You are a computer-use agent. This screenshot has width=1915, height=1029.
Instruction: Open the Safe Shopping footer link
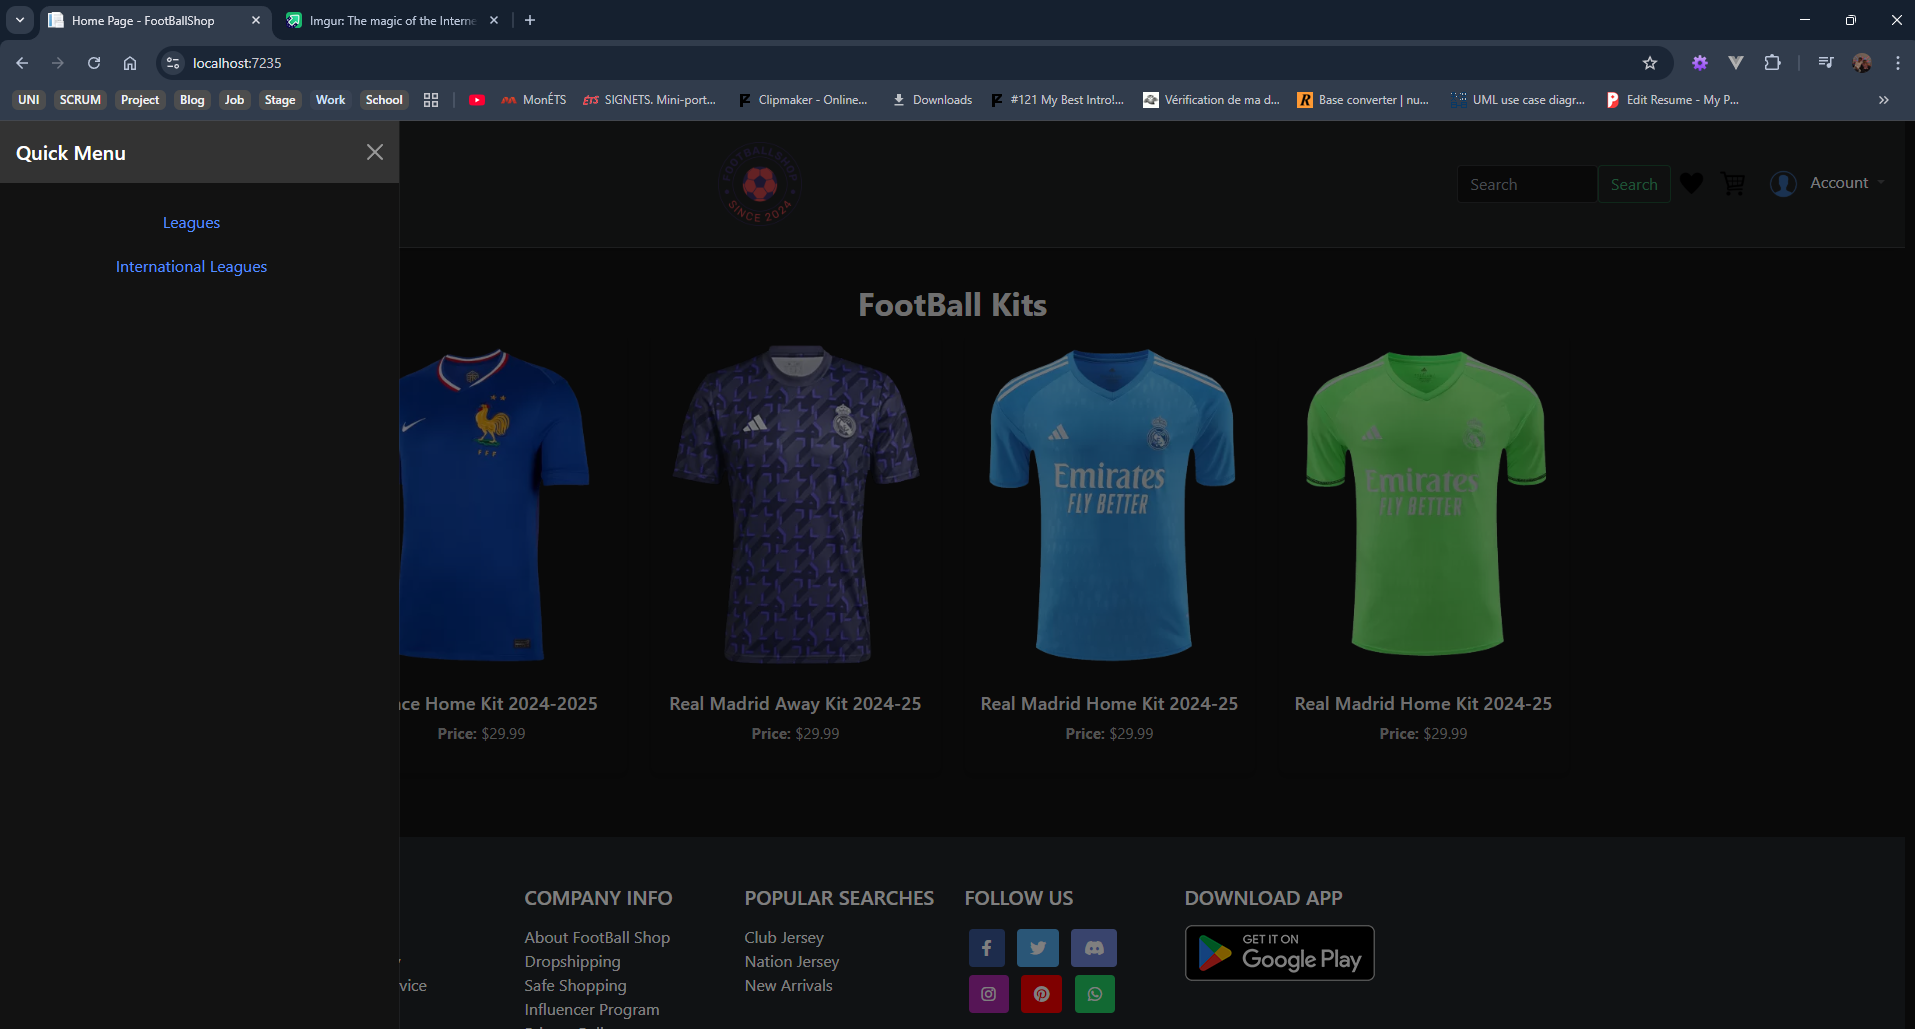click(575, 986)
